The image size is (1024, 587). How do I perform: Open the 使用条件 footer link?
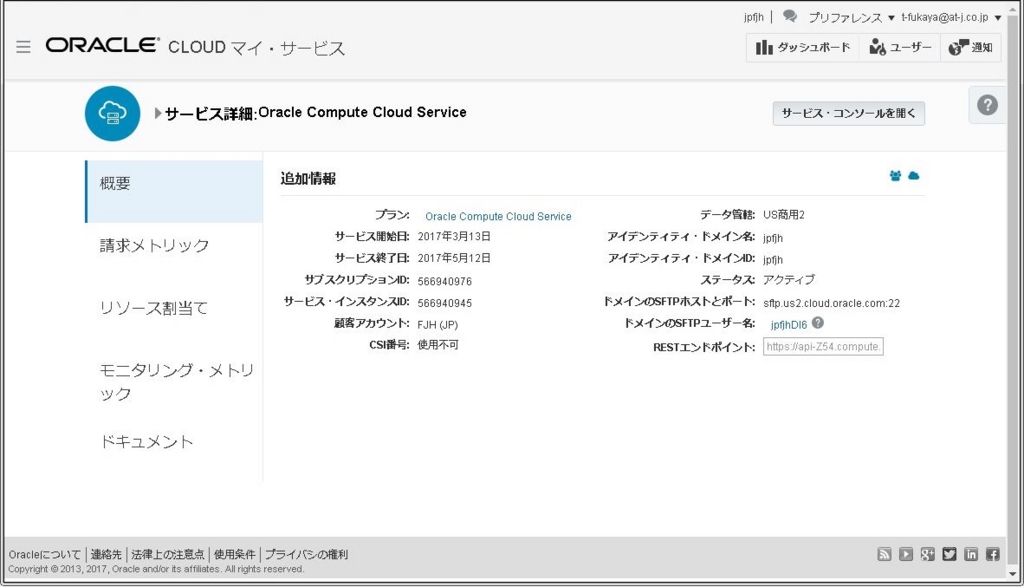click(234, 554)
